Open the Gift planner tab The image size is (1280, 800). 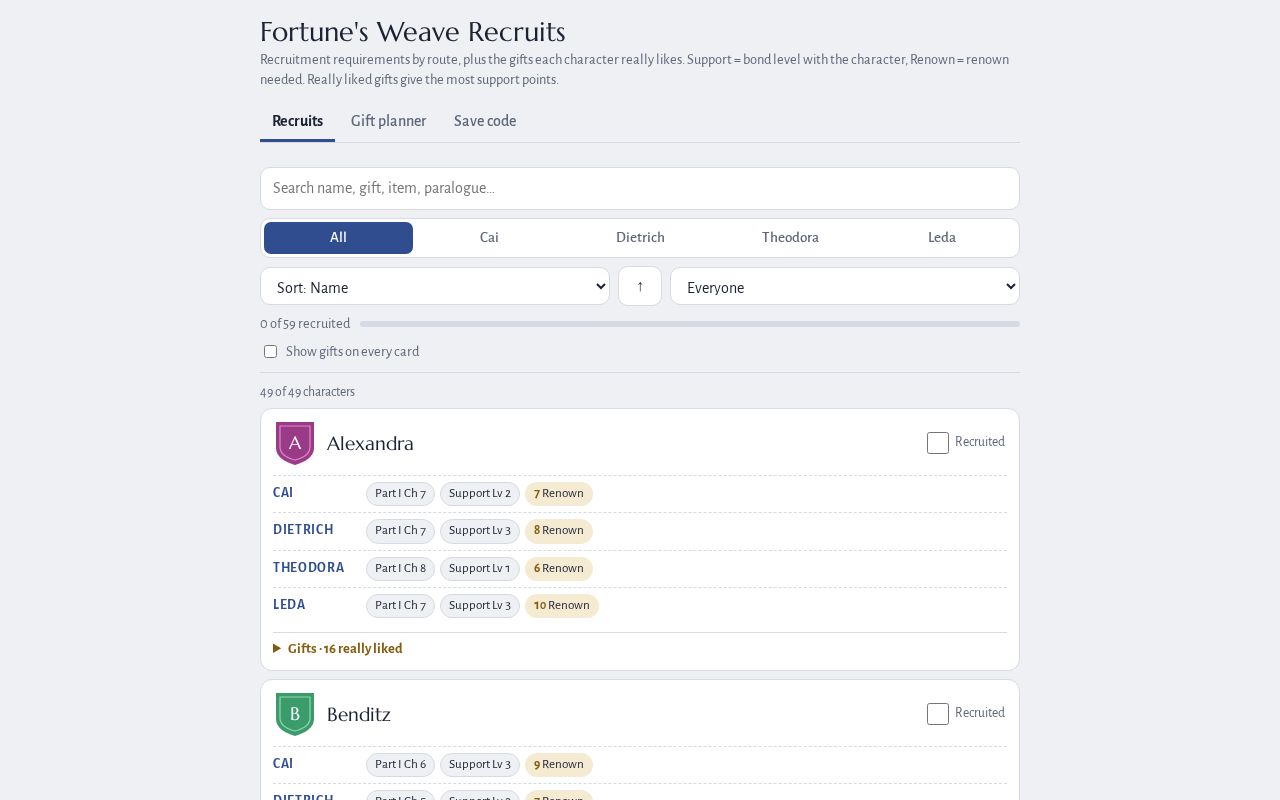pos(388,121)
